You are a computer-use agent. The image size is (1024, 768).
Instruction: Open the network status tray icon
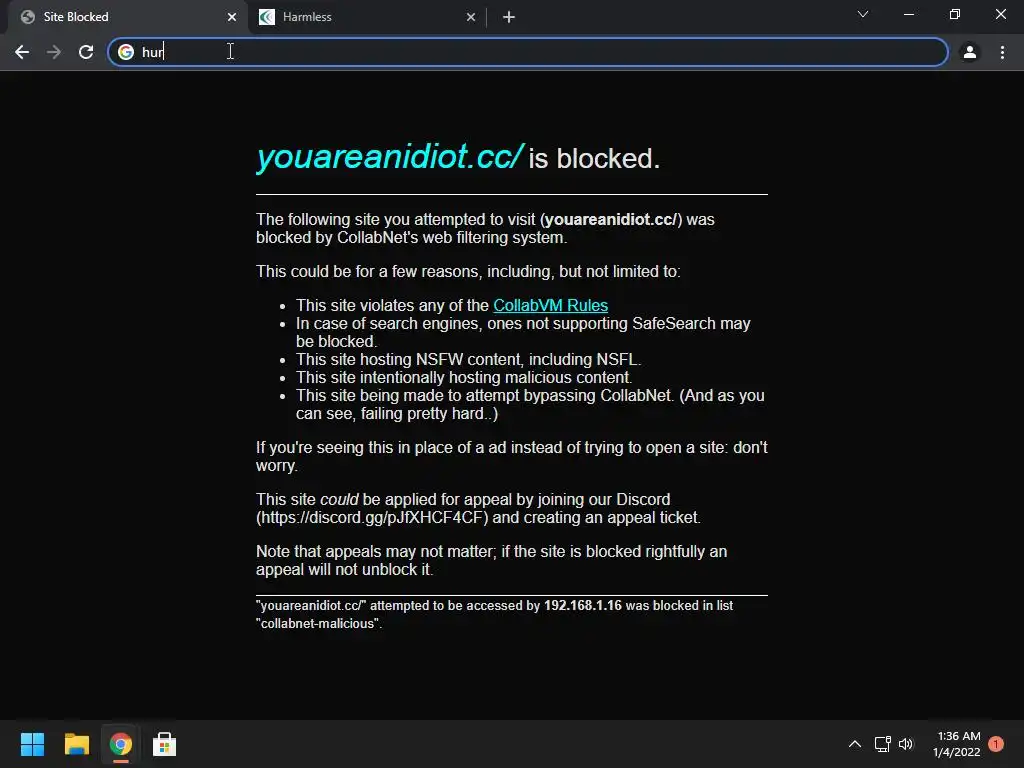(882, 744)
